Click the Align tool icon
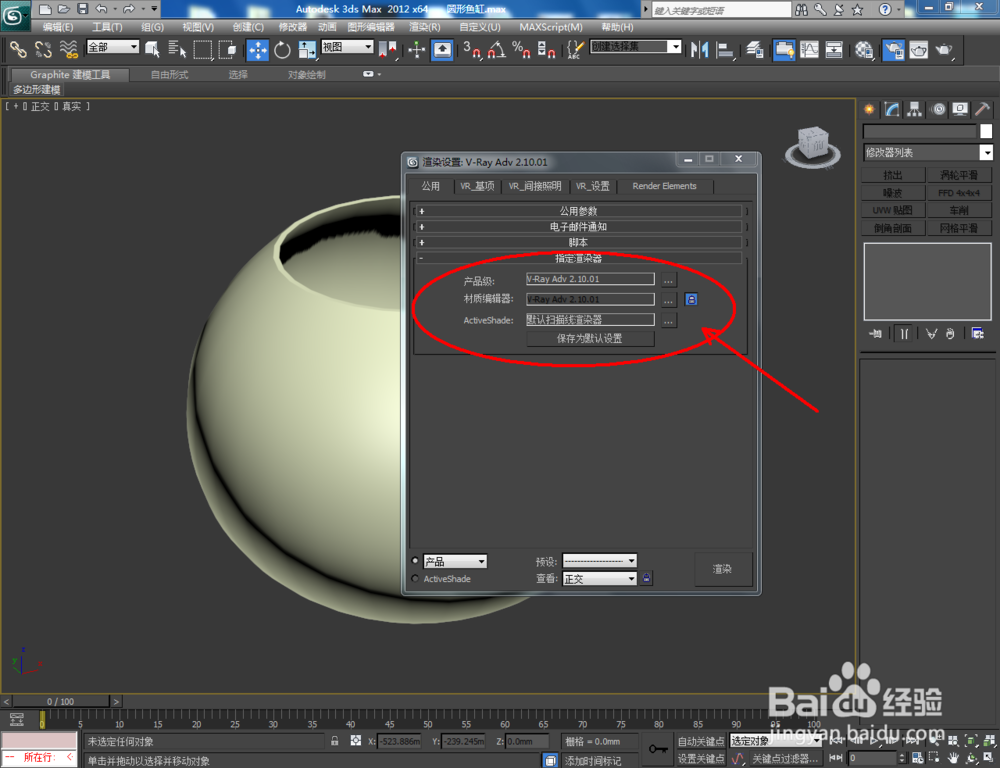 pos(725,50)
